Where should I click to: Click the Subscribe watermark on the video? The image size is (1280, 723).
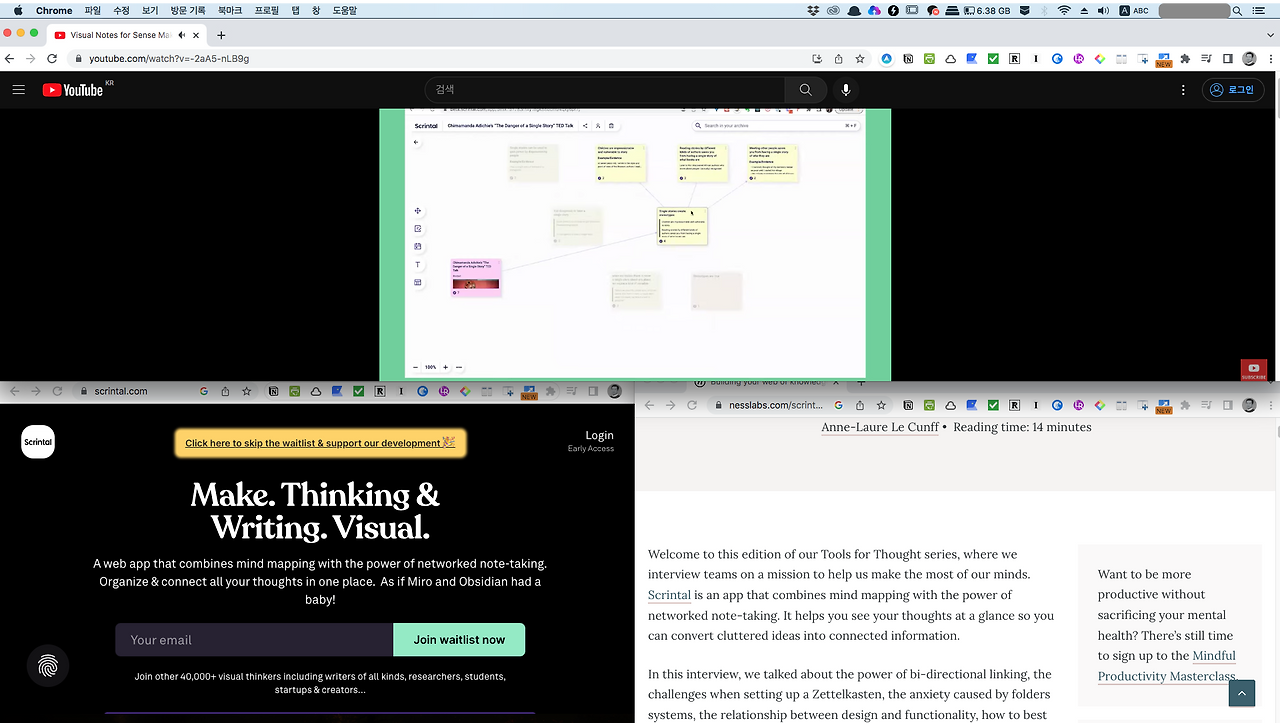click(x=1254, y=370)
